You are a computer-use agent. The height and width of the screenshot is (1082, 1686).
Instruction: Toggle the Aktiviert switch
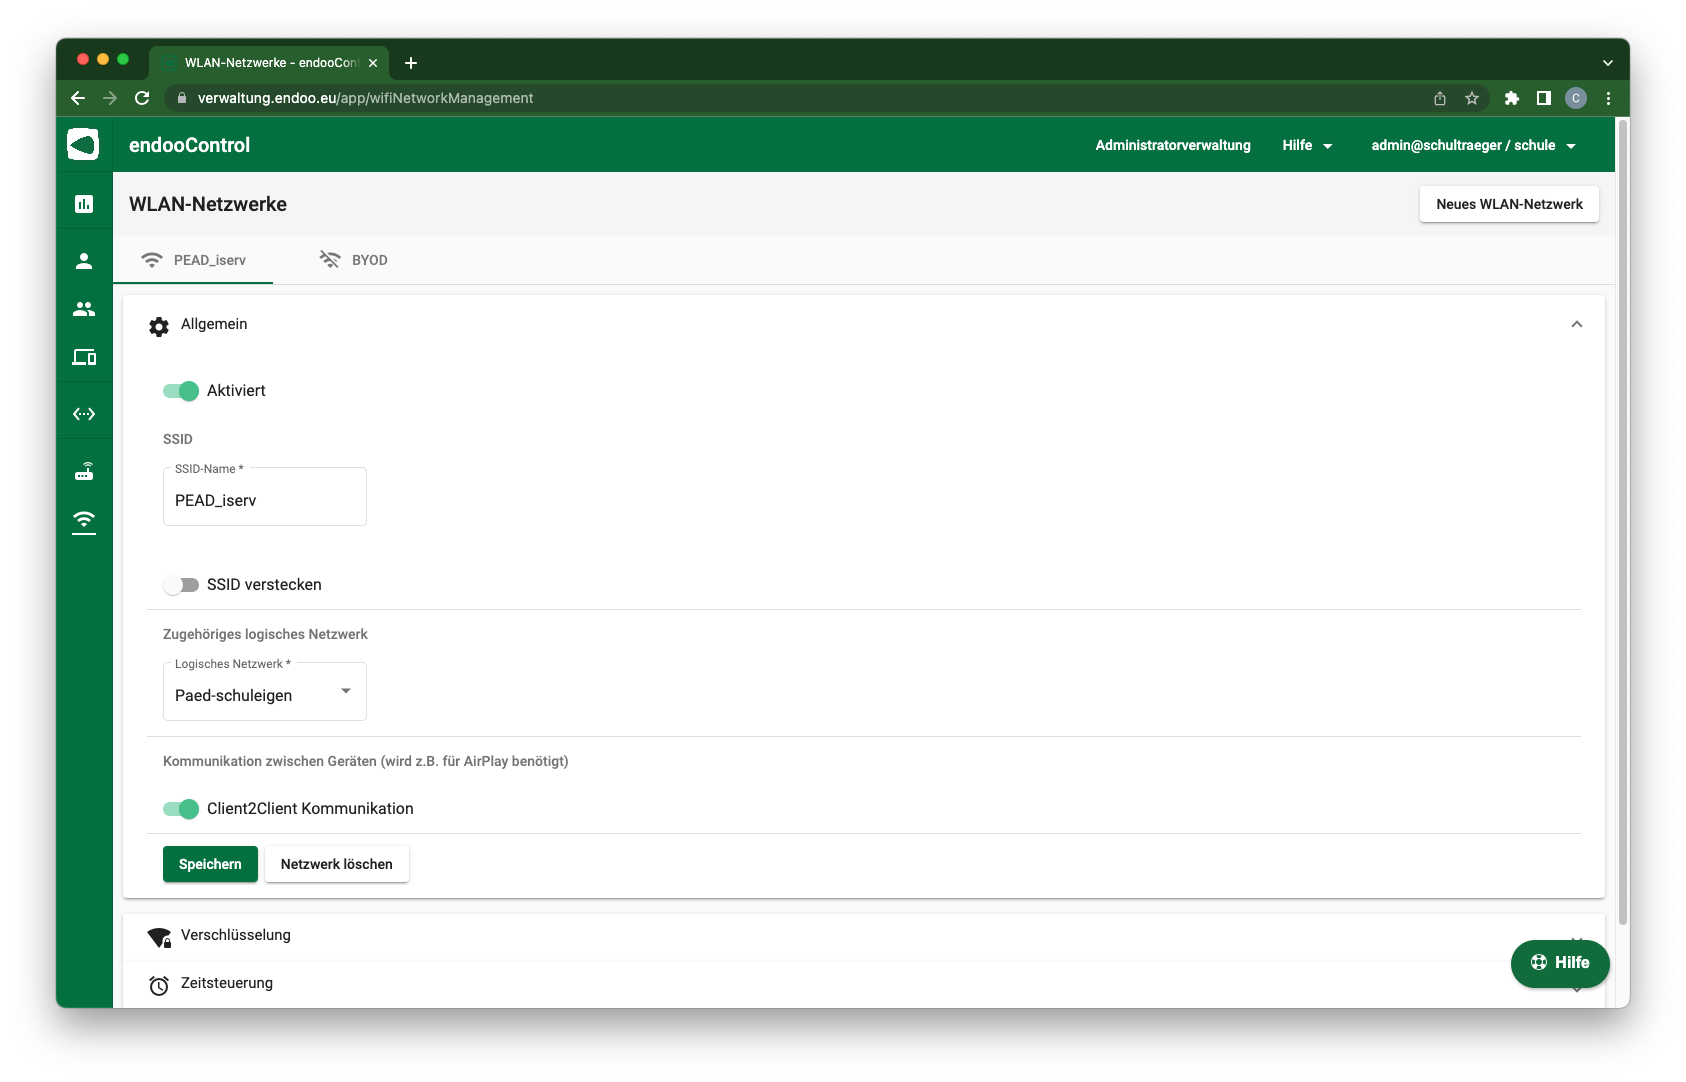coord(181,391)
